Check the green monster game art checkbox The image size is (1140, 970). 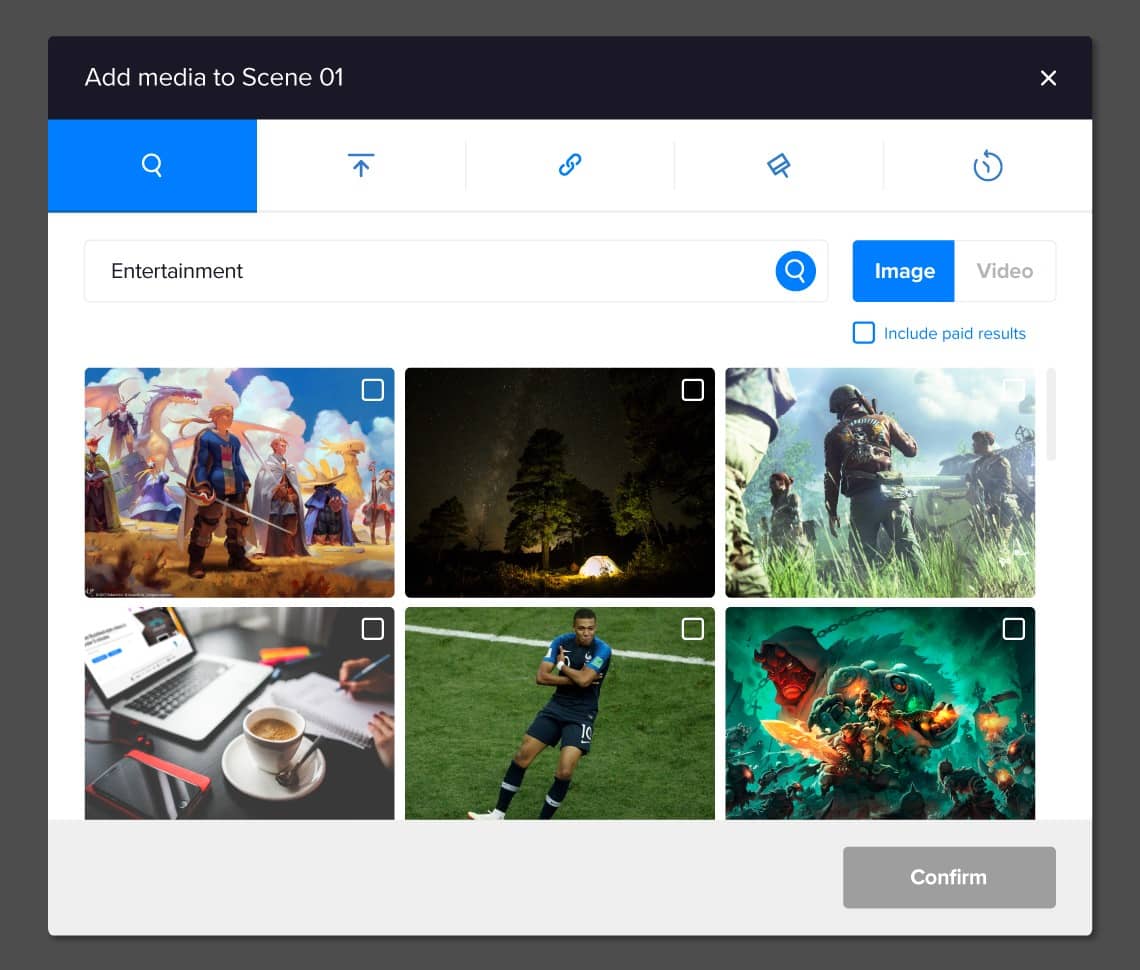tap(1013, 629)
